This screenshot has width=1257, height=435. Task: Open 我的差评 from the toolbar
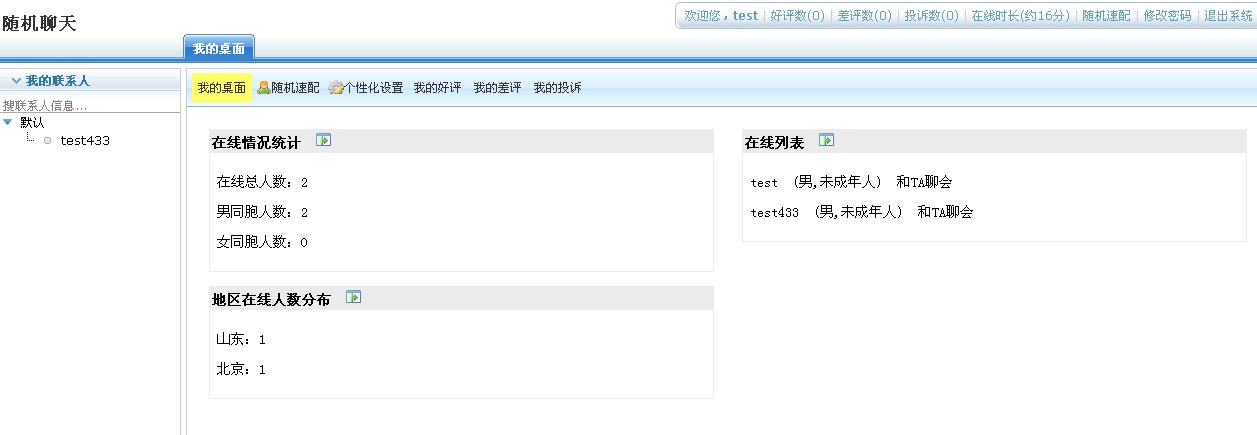[497, 88]
